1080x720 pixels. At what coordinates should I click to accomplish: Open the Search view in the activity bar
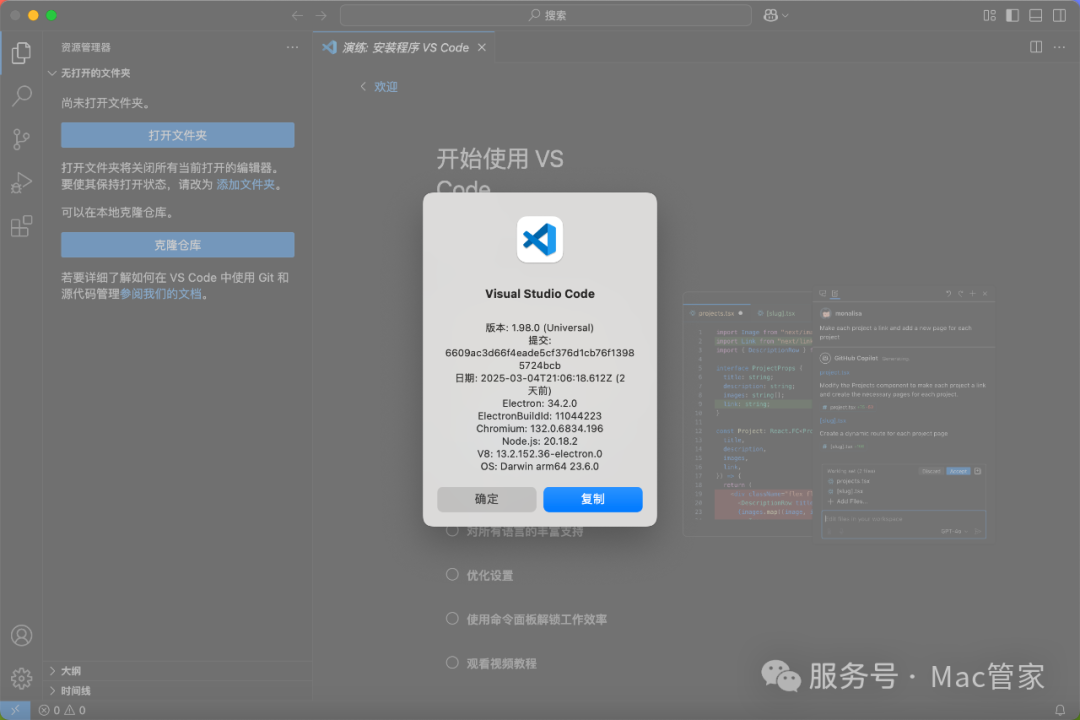tap(21, 96)
